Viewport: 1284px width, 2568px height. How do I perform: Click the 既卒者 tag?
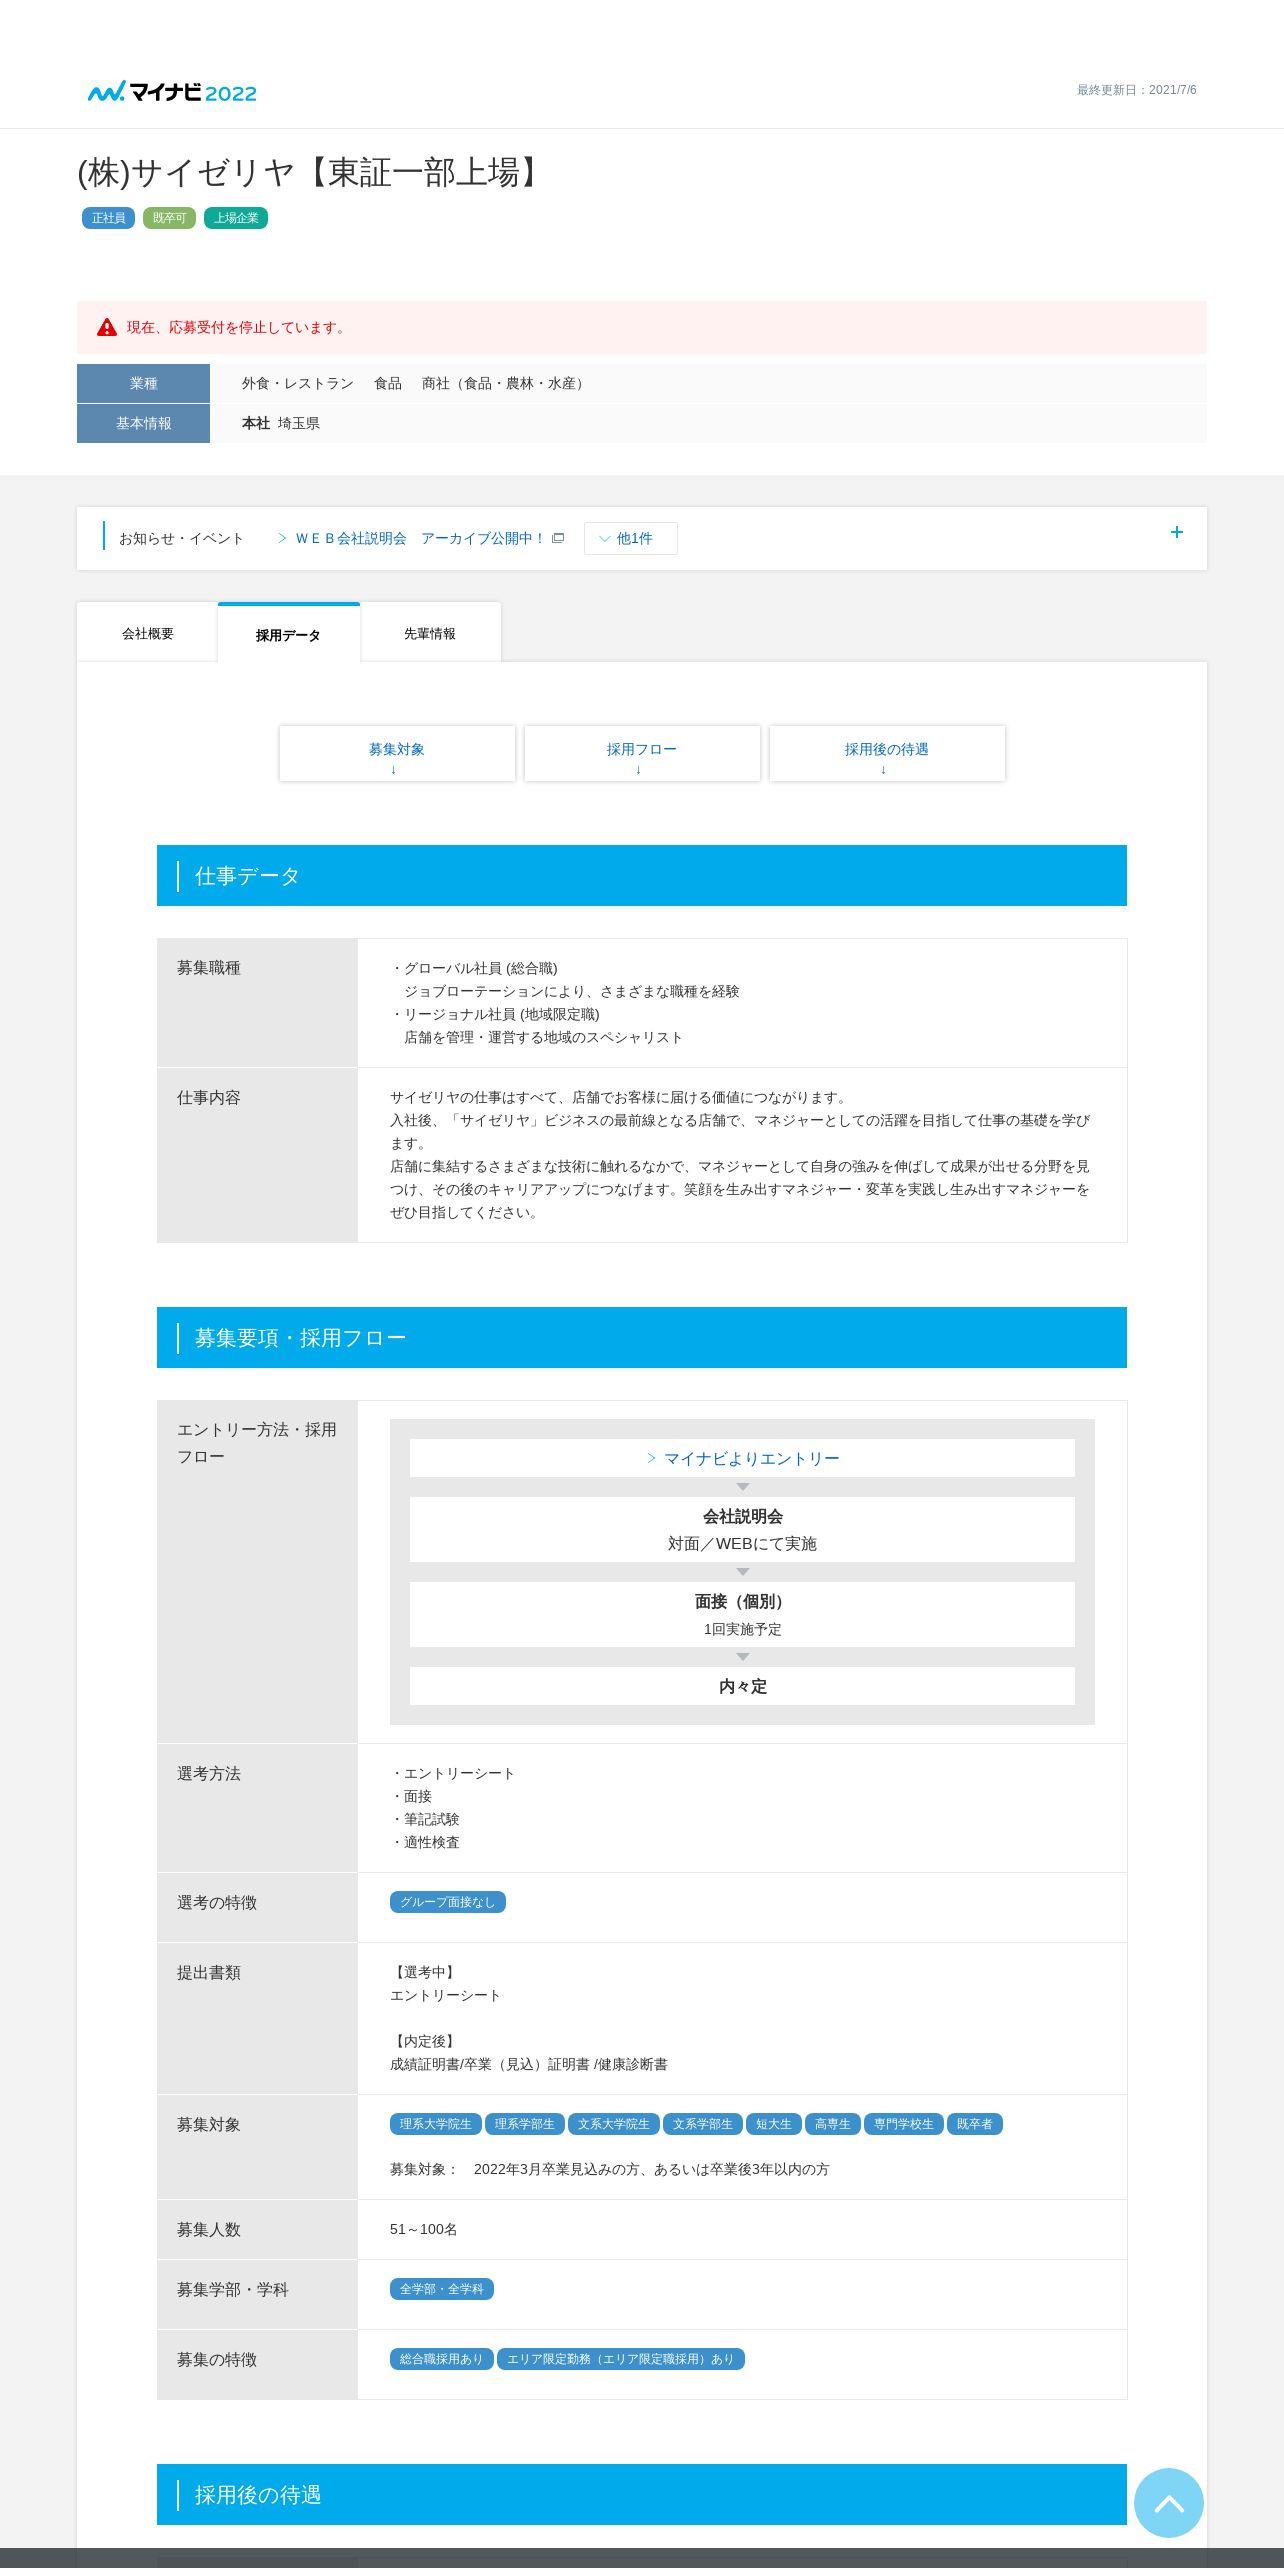pos(975,2124)
